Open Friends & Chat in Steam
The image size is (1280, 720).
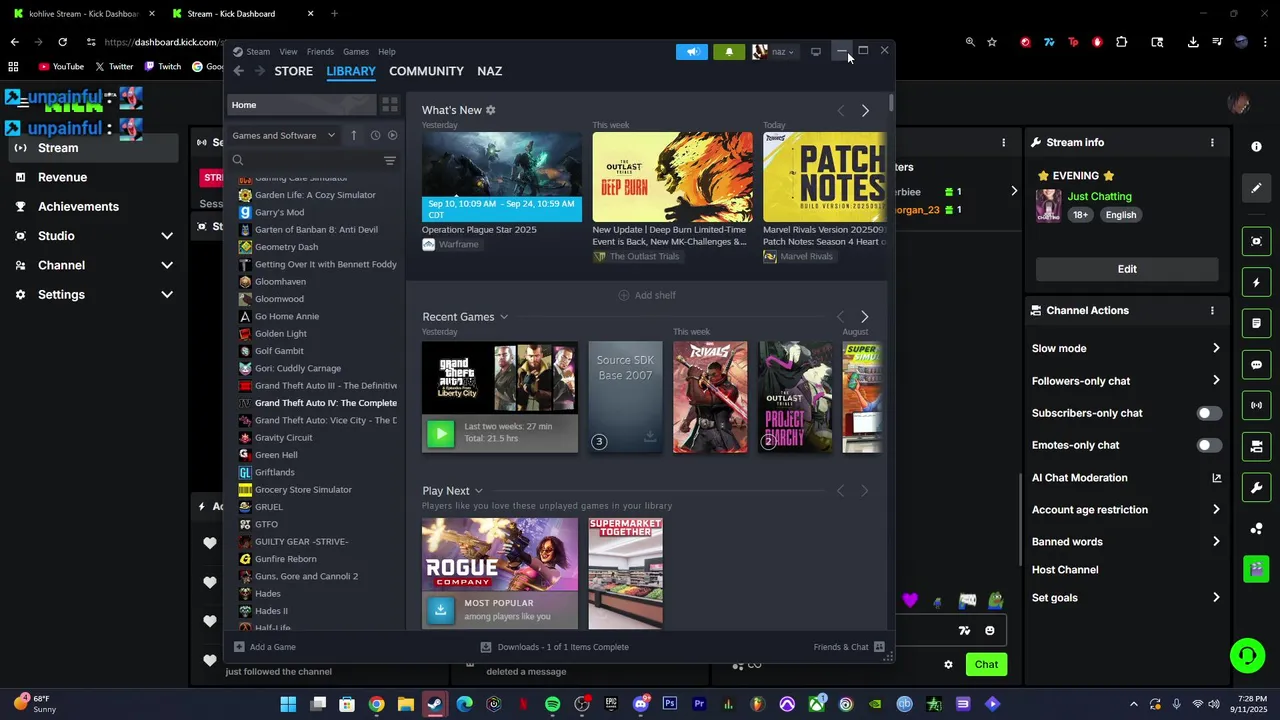pyautogui.click(x=849, y=647)
